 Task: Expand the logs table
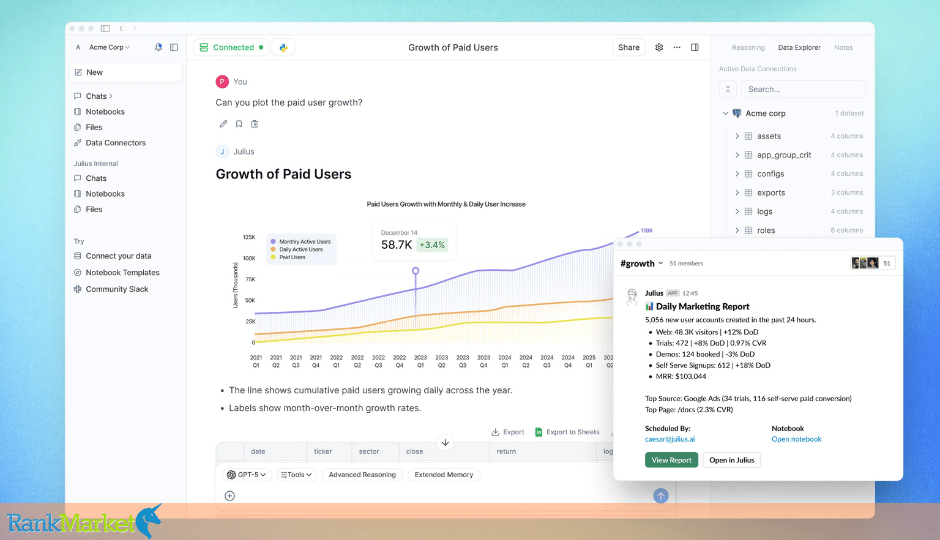[x=737, y=212]
